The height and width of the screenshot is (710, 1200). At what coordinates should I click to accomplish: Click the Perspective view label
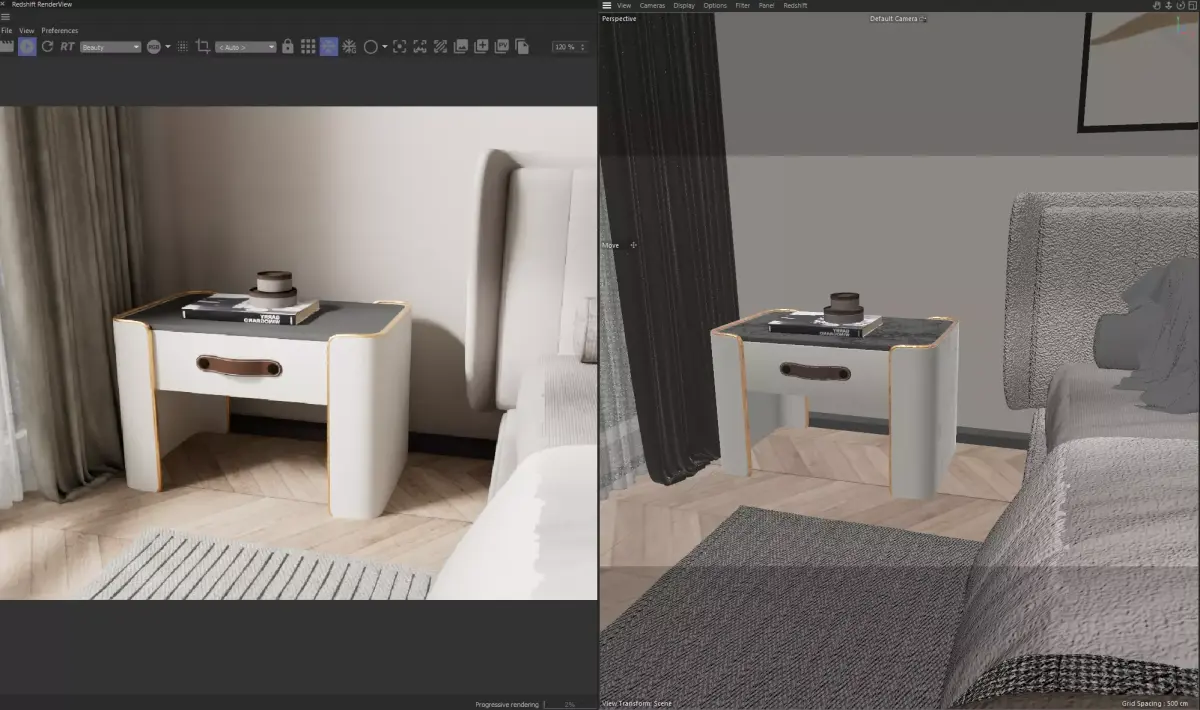click(619, 18)
